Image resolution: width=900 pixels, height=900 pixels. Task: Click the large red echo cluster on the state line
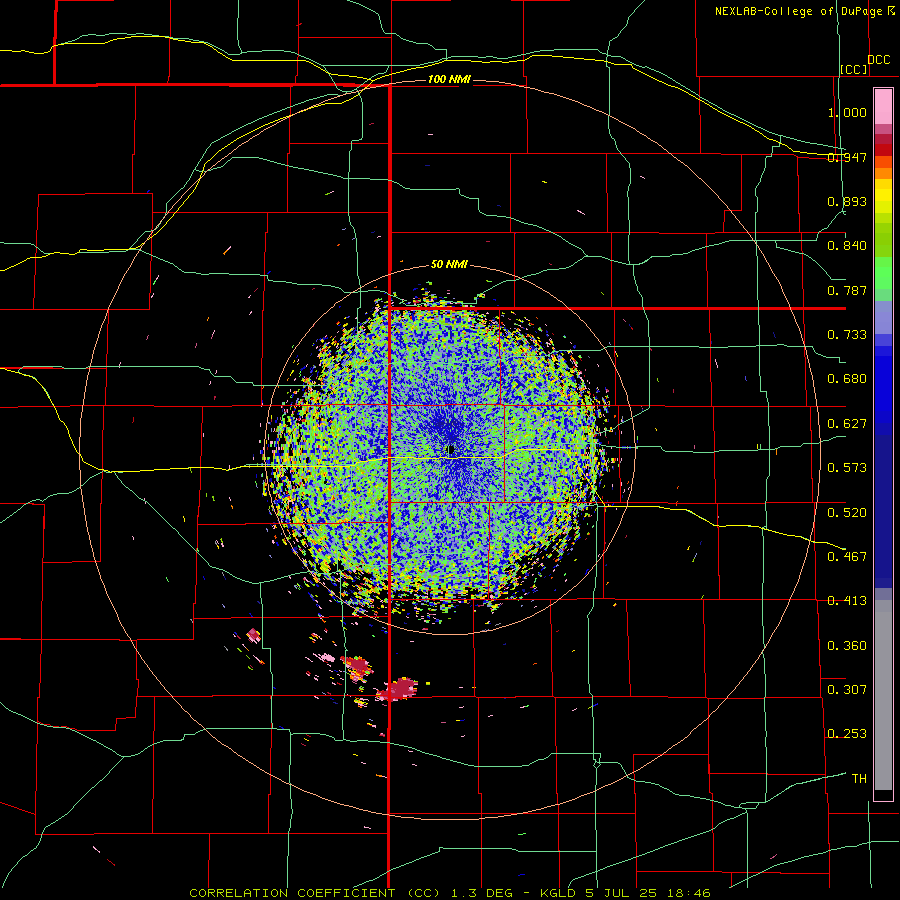(x=399, y=688)
